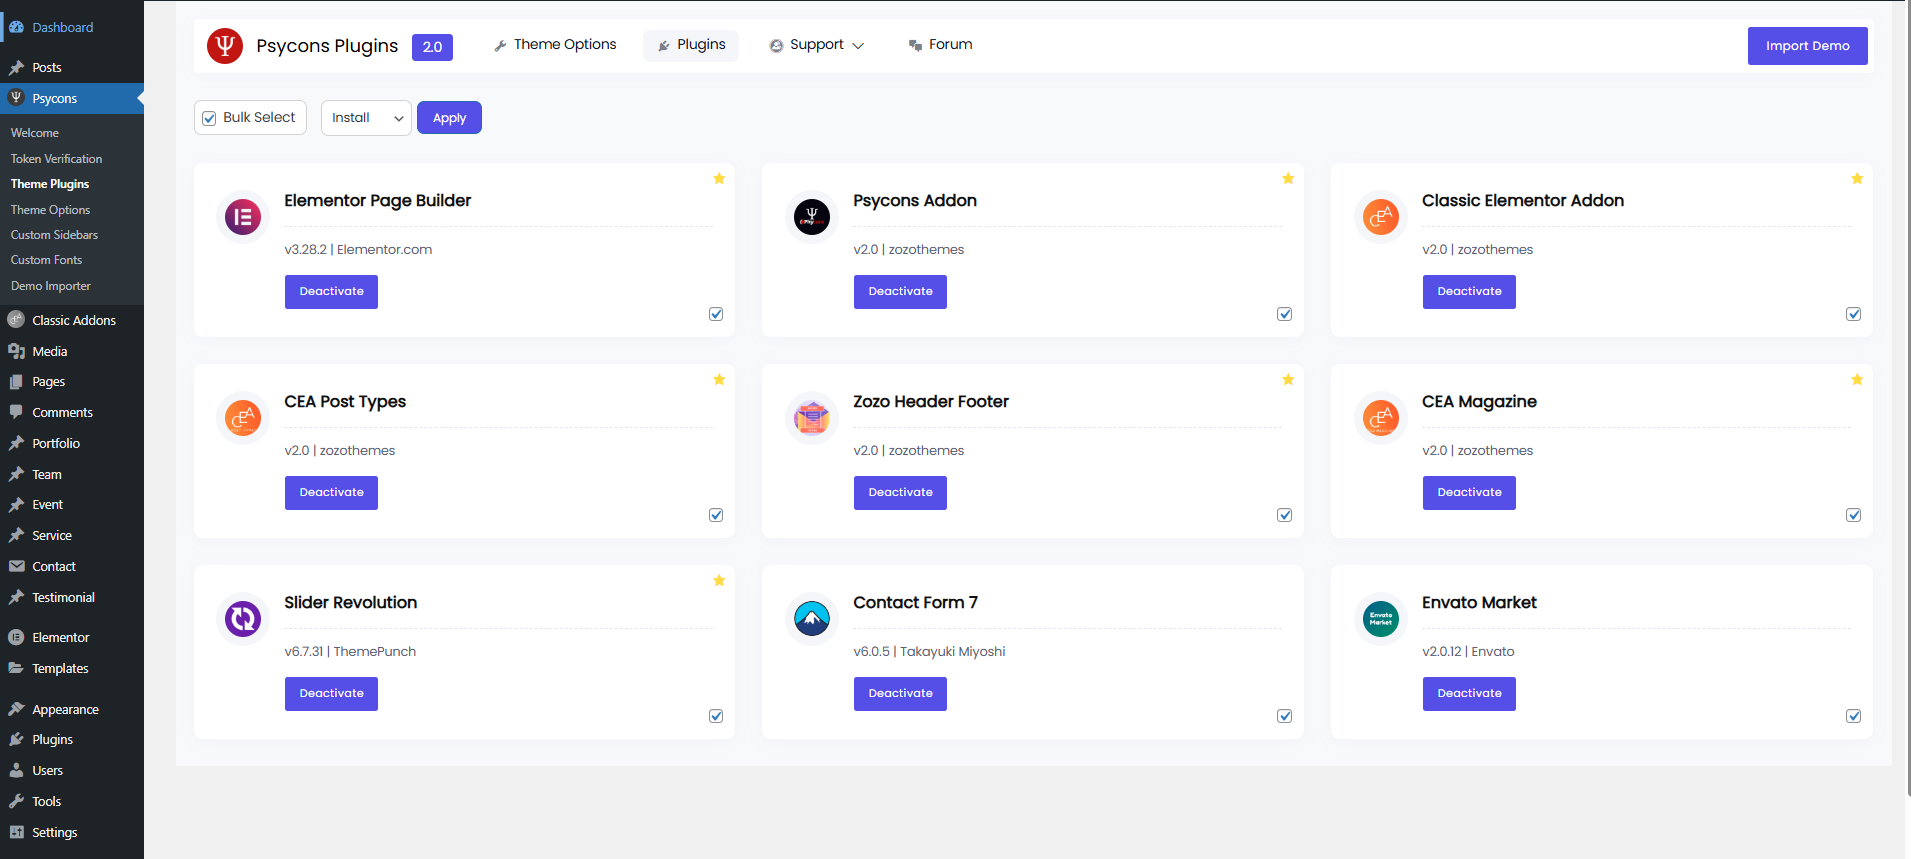
Task: Click the Contact envelope icon in sidebar
Action: [16, 566]
